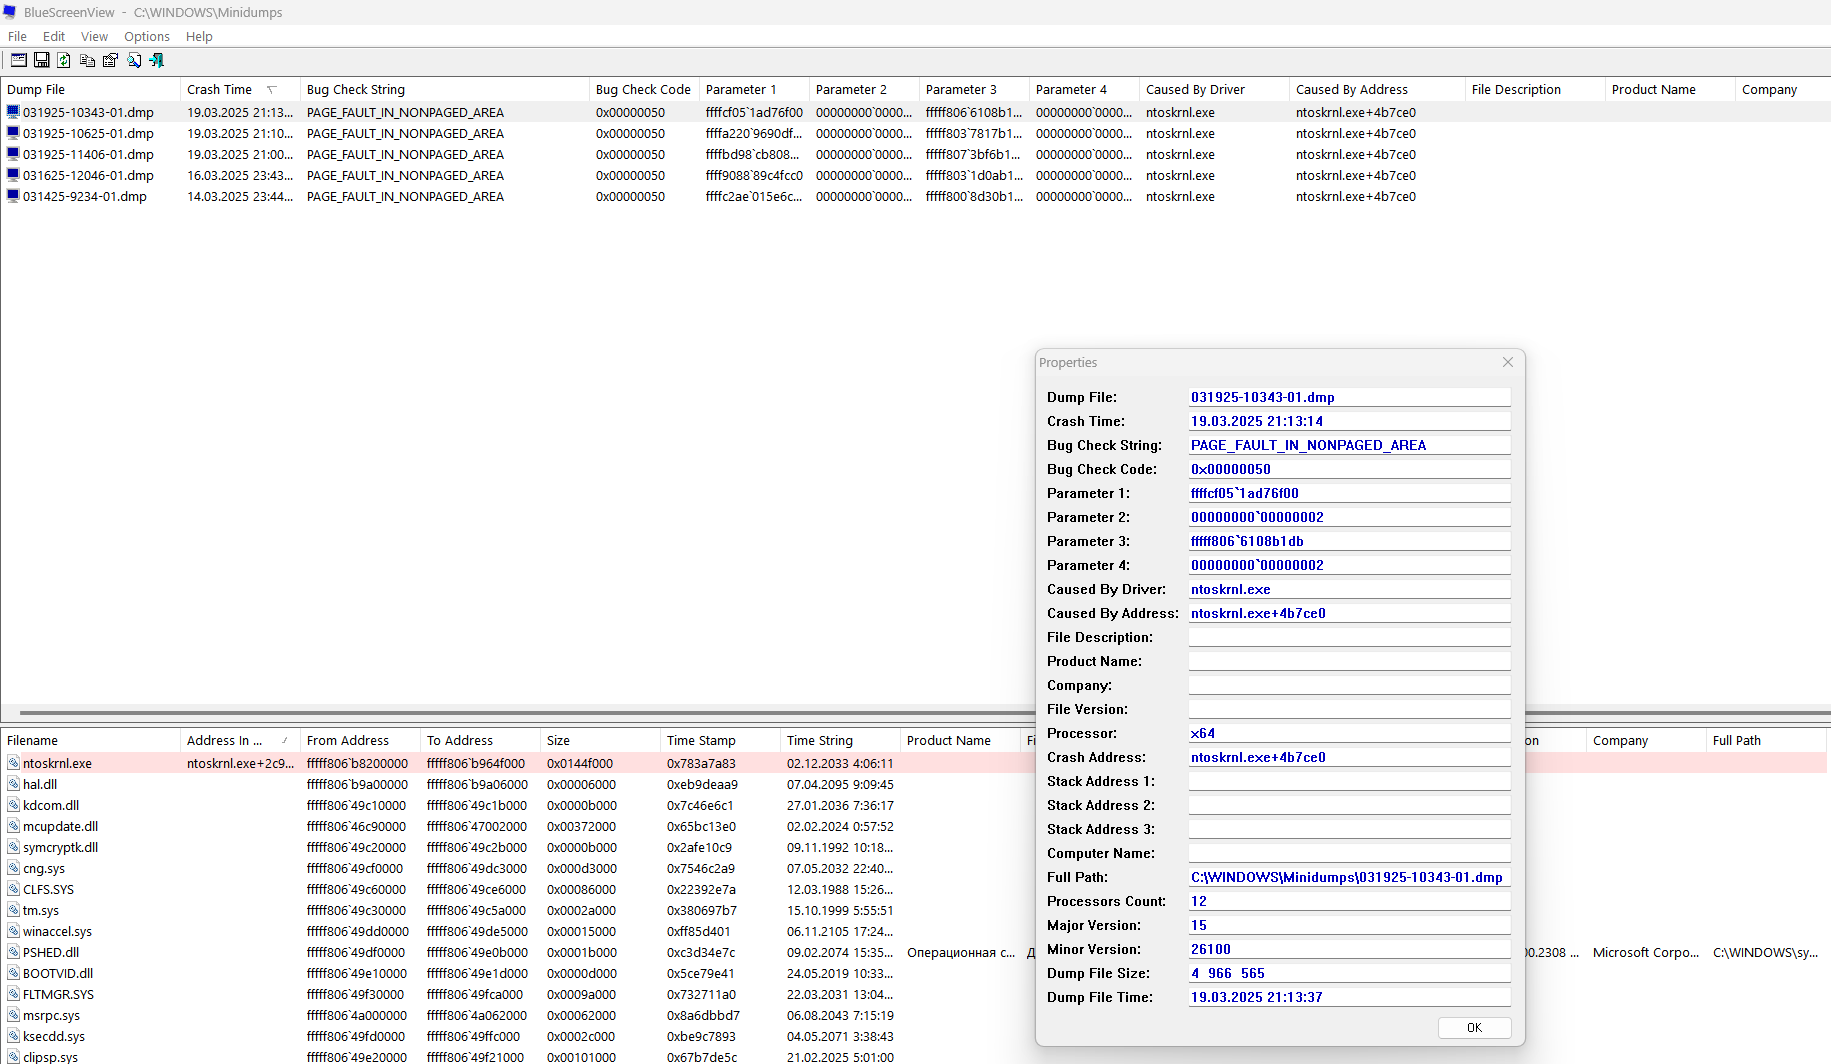Open the Options menu
The image size is (1831, 1064).
click(x=147, y=37)
